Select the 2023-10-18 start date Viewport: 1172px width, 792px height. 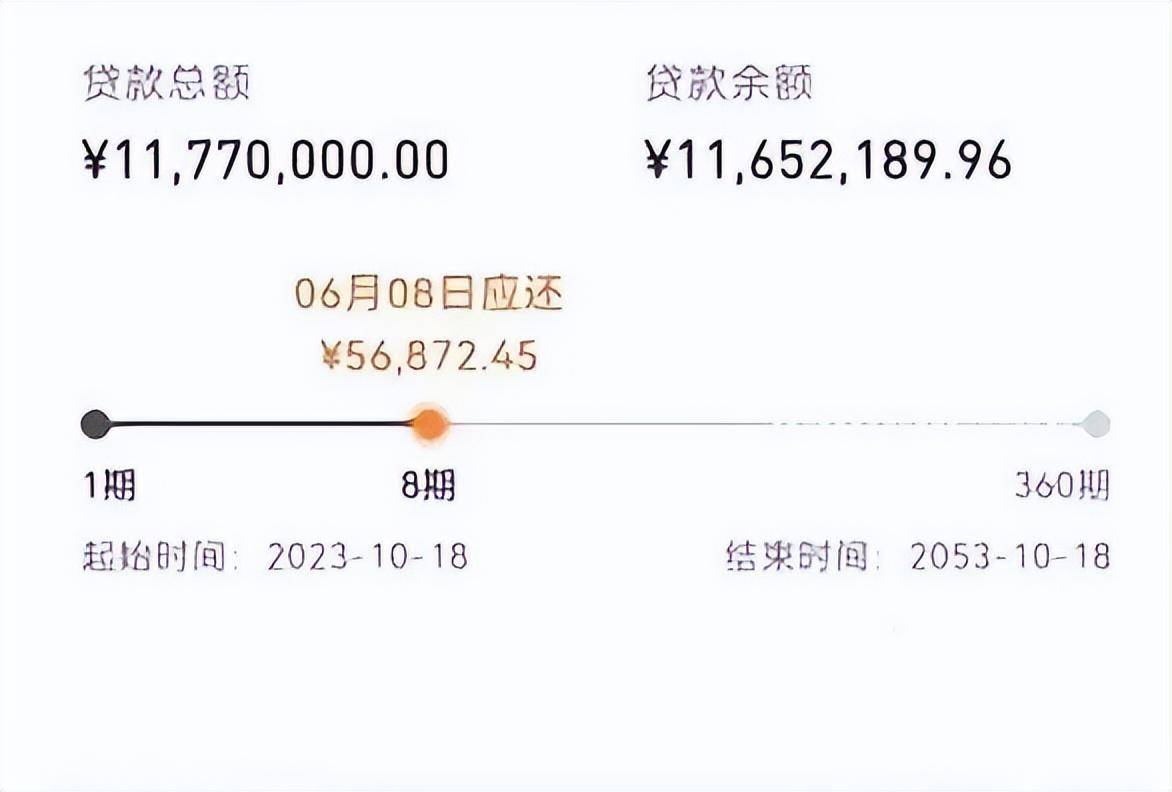click(x=368, y=557)
